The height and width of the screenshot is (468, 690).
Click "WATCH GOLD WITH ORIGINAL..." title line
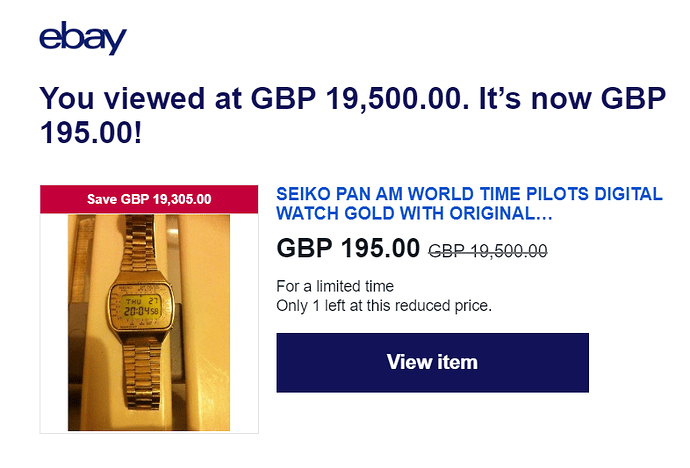tap(414, 214)
